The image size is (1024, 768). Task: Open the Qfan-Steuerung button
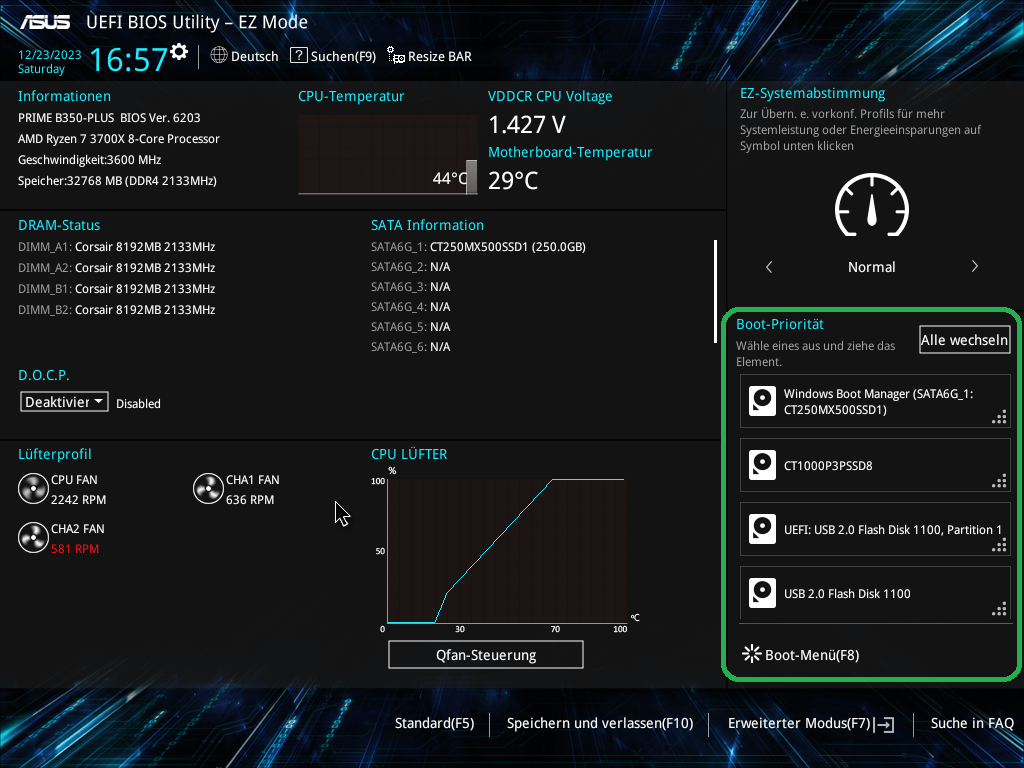tap(486, 654)
